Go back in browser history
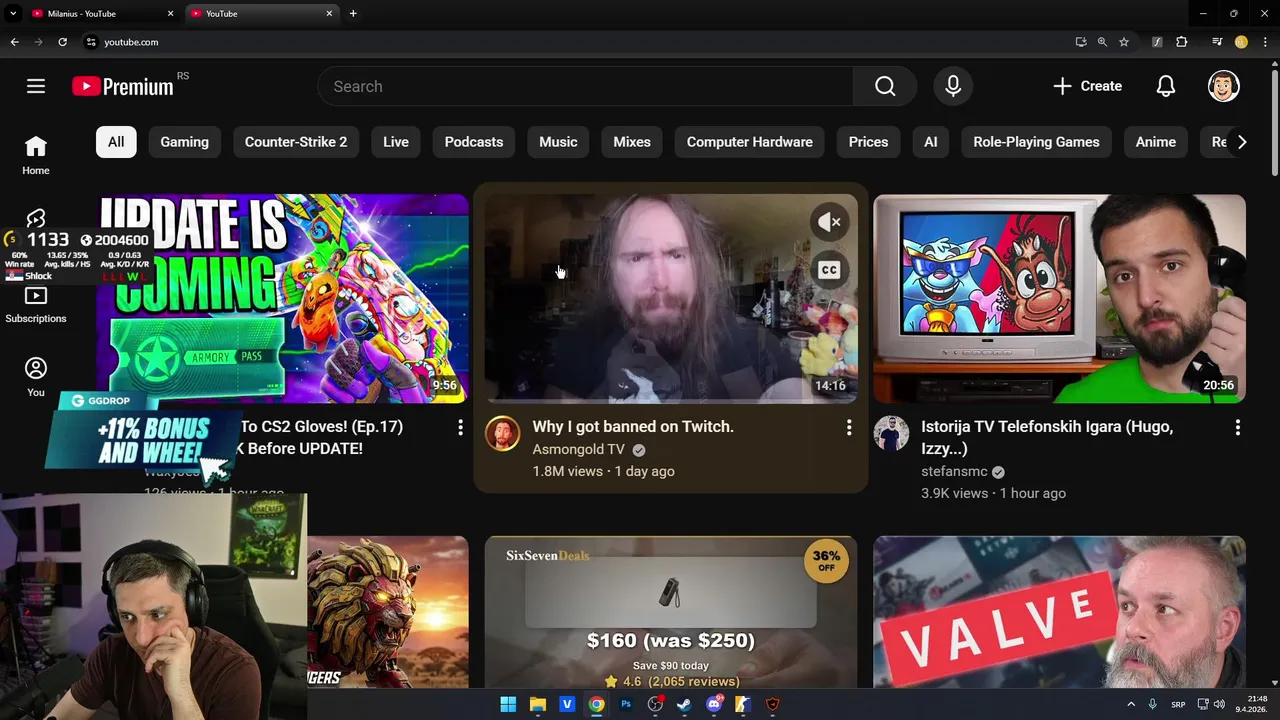 tap(14, 42)
